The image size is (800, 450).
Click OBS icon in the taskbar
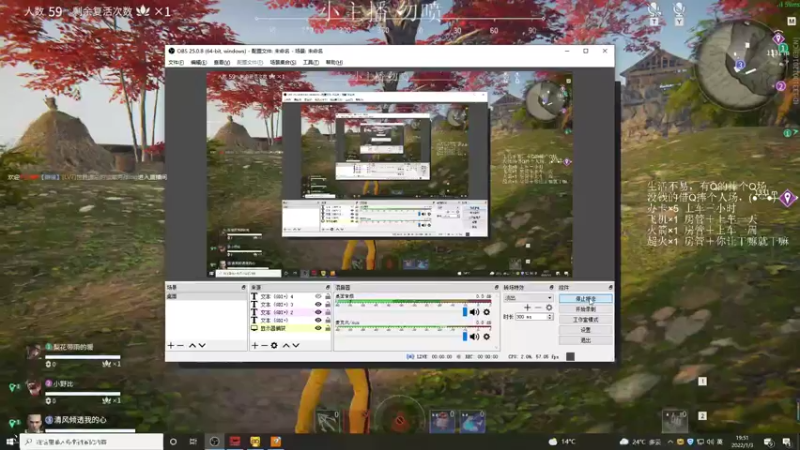[x=214, y=441]
